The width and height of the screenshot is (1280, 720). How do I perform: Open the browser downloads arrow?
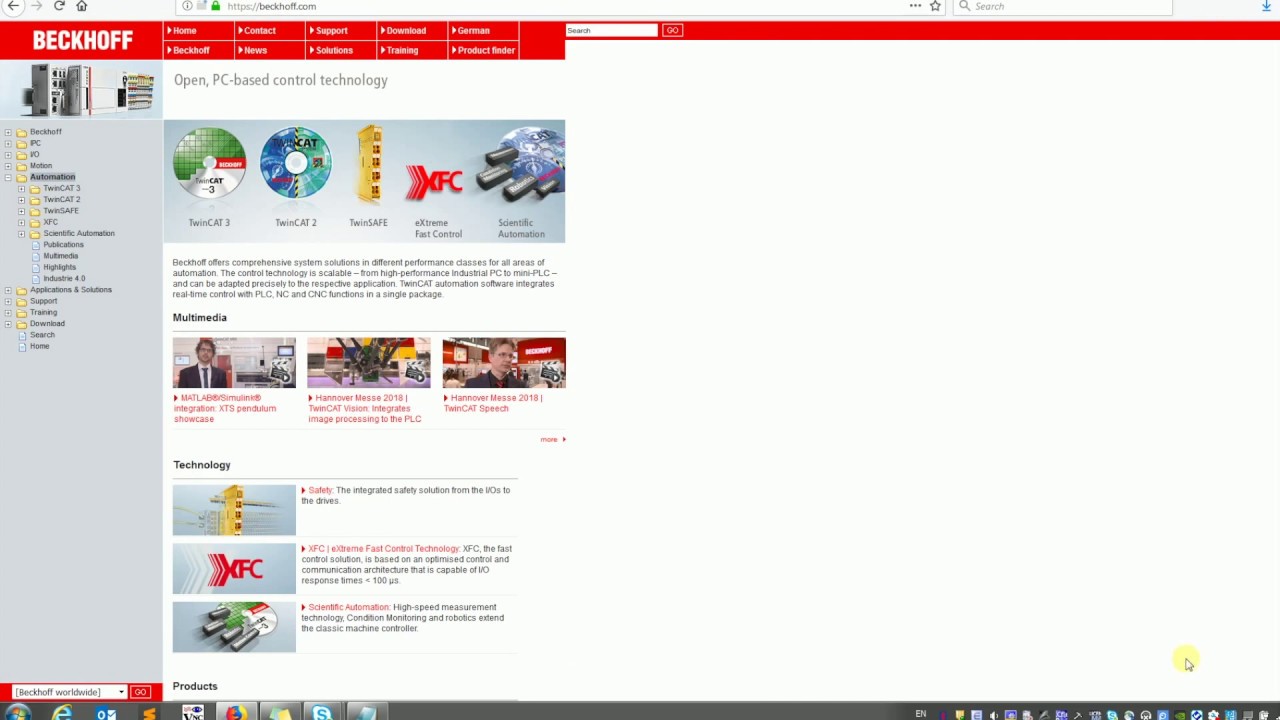click(x=1266, y=6)
